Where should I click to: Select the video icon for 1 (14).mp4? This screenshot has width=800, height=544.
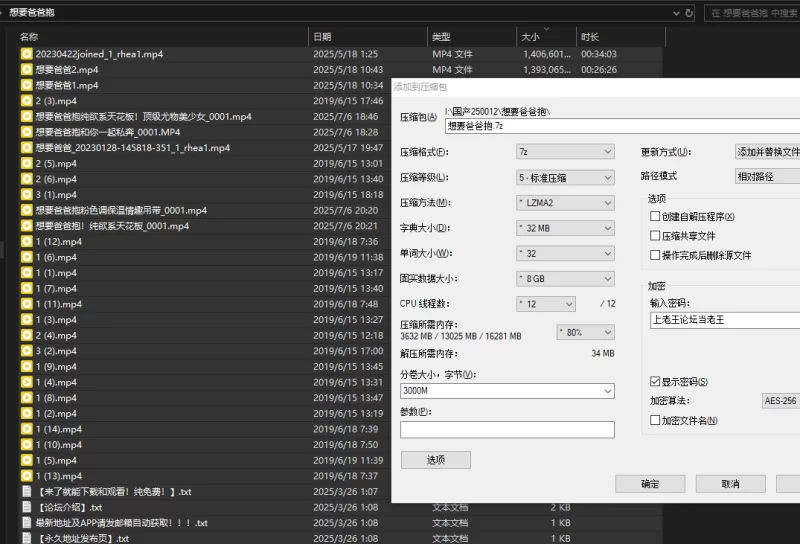coord(27,429)
